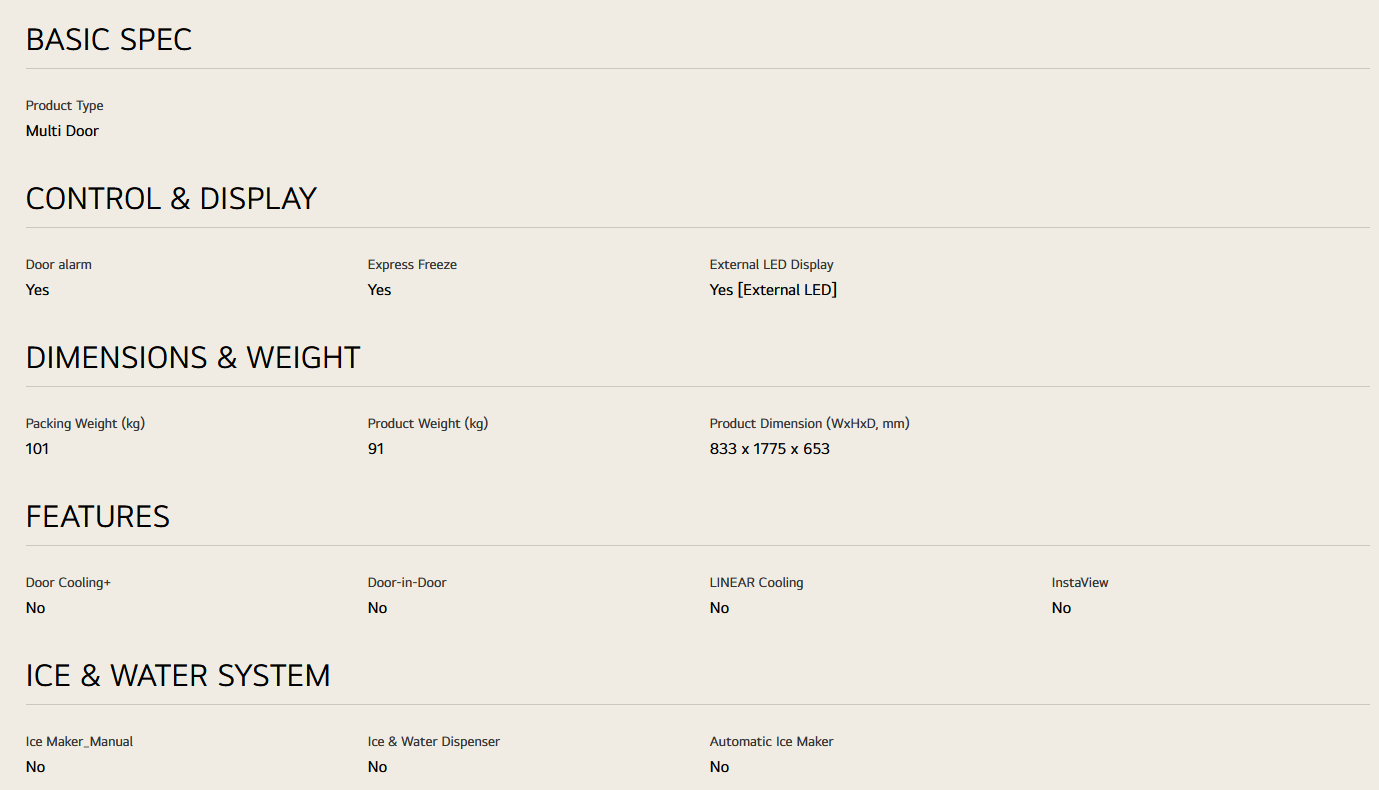Select the Yes [External LED] value

pos(773,290)
